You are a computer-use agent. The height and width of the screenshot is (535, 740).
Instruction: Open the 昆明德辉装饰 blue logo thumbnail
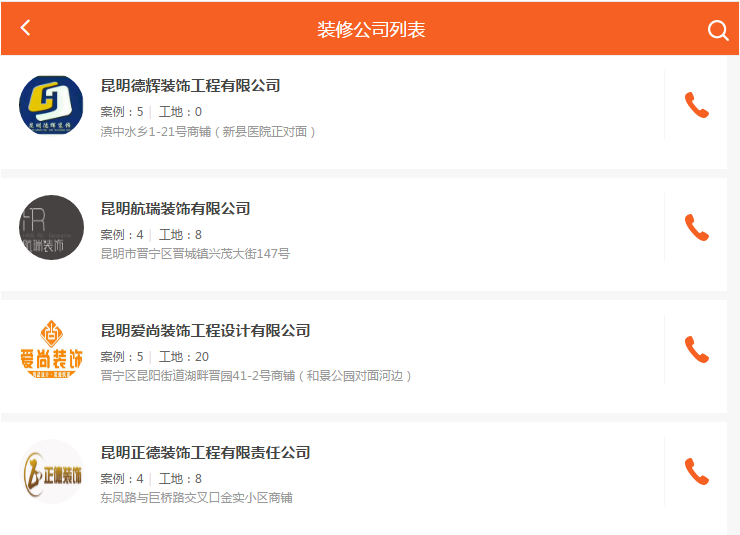pos(51,105)
